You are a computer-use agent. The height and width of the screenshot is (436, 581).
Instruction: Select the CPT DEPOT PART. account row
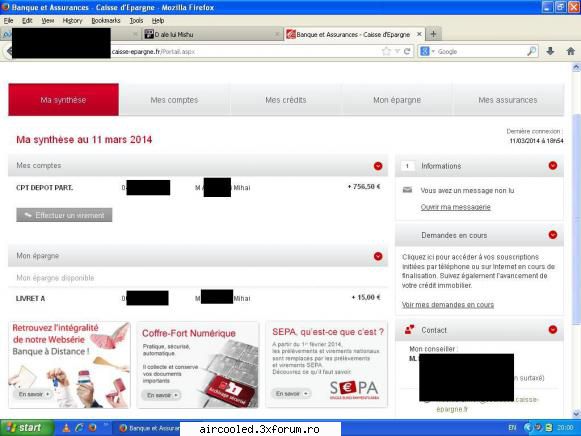point(198,187)
